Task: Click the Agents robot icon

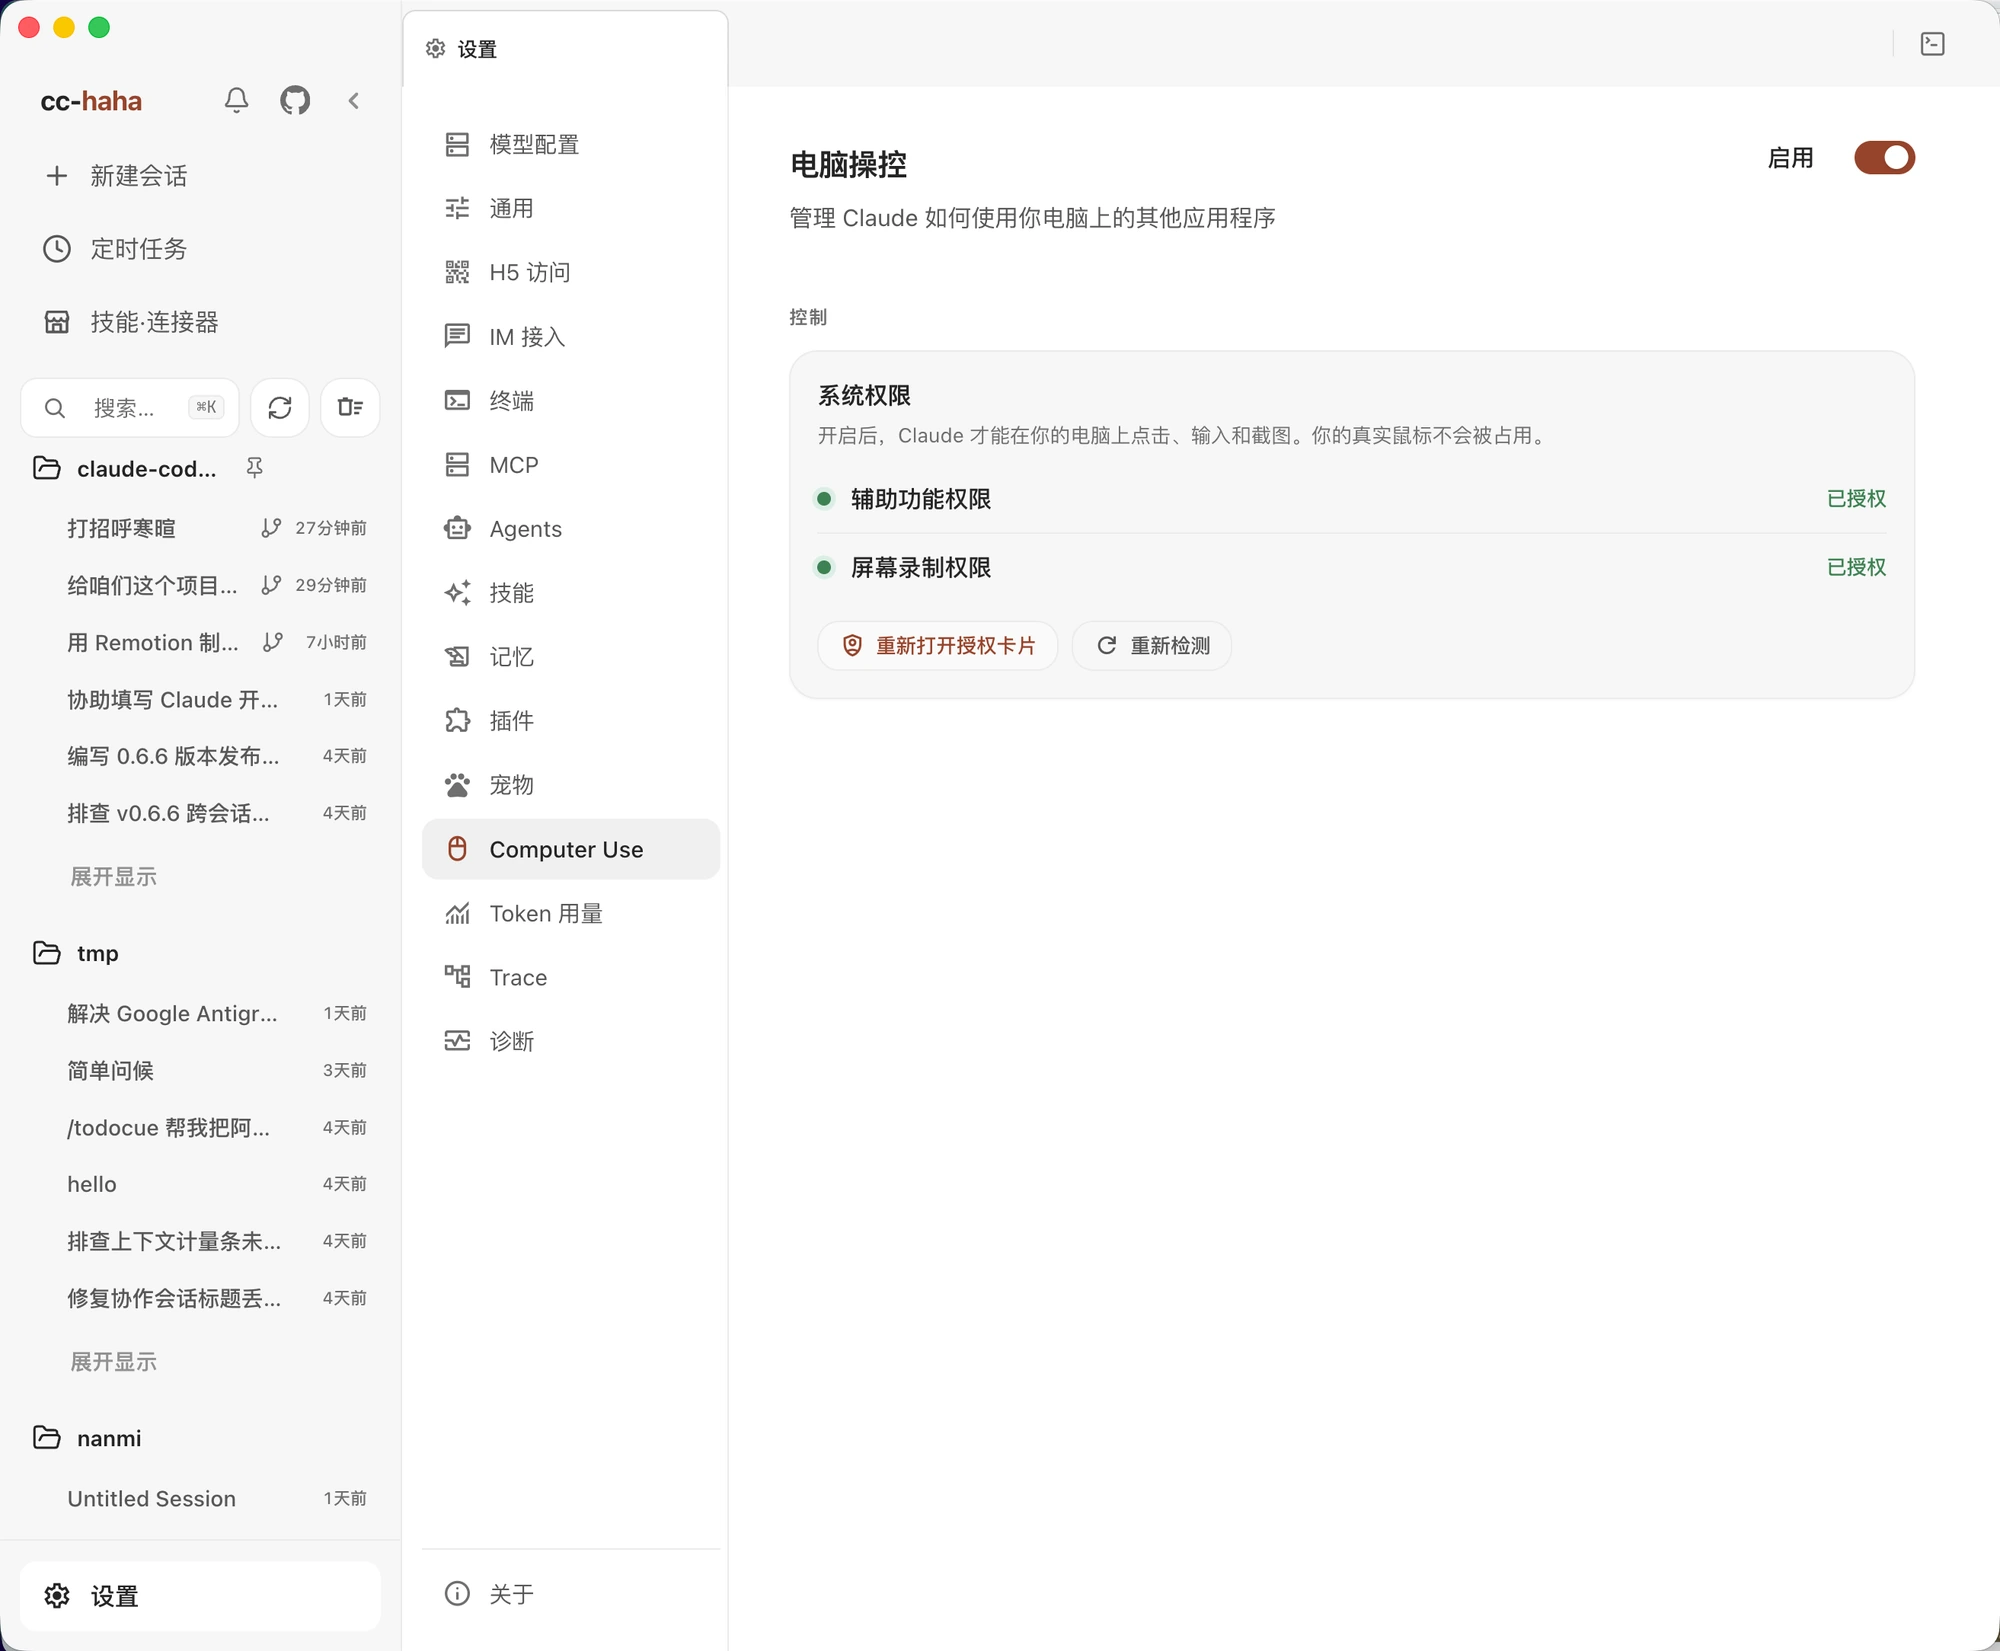Action: point(457,529)
